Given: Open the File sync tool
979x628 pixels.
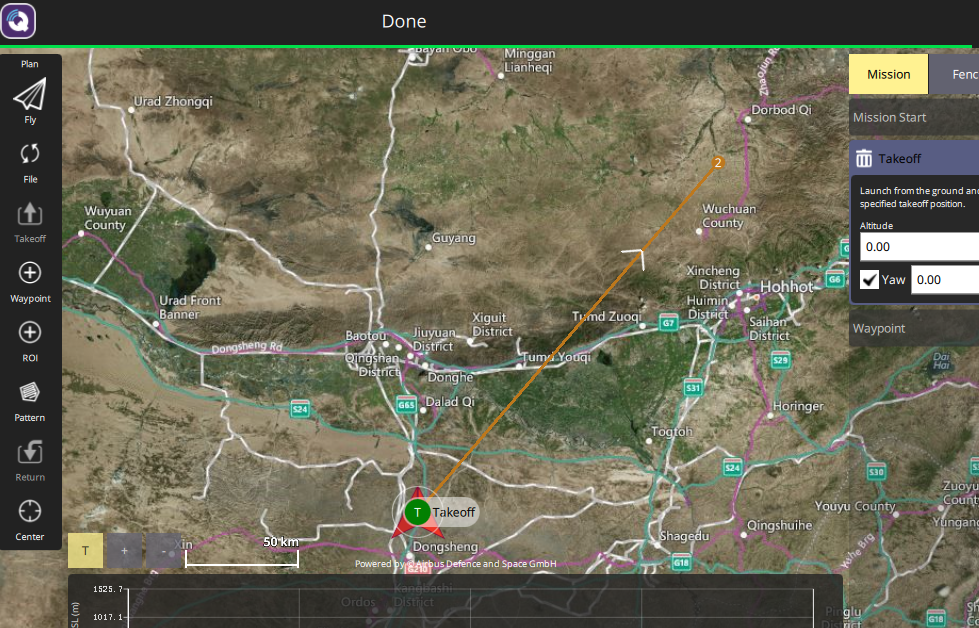Looking at the screenshot, I should click(30, 161).
